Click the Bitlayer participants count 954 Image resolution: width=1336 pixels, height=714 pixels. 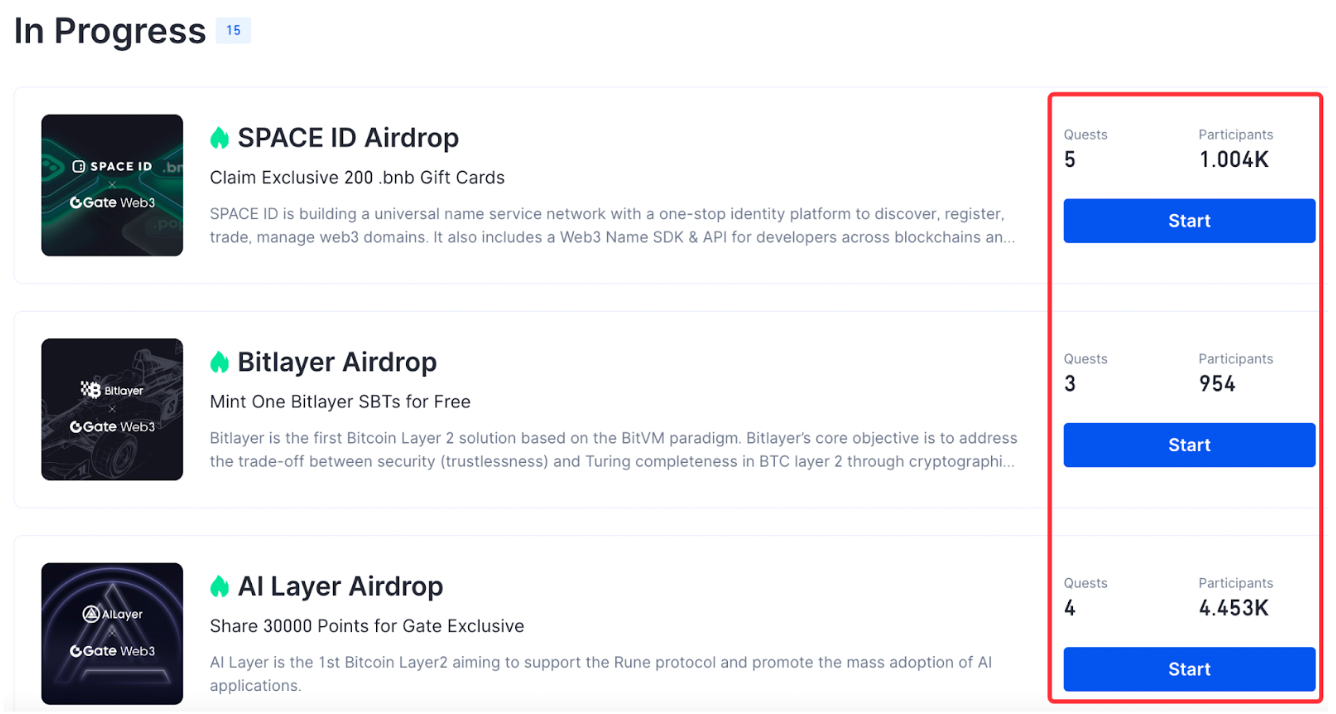[x=1217, y=384]
